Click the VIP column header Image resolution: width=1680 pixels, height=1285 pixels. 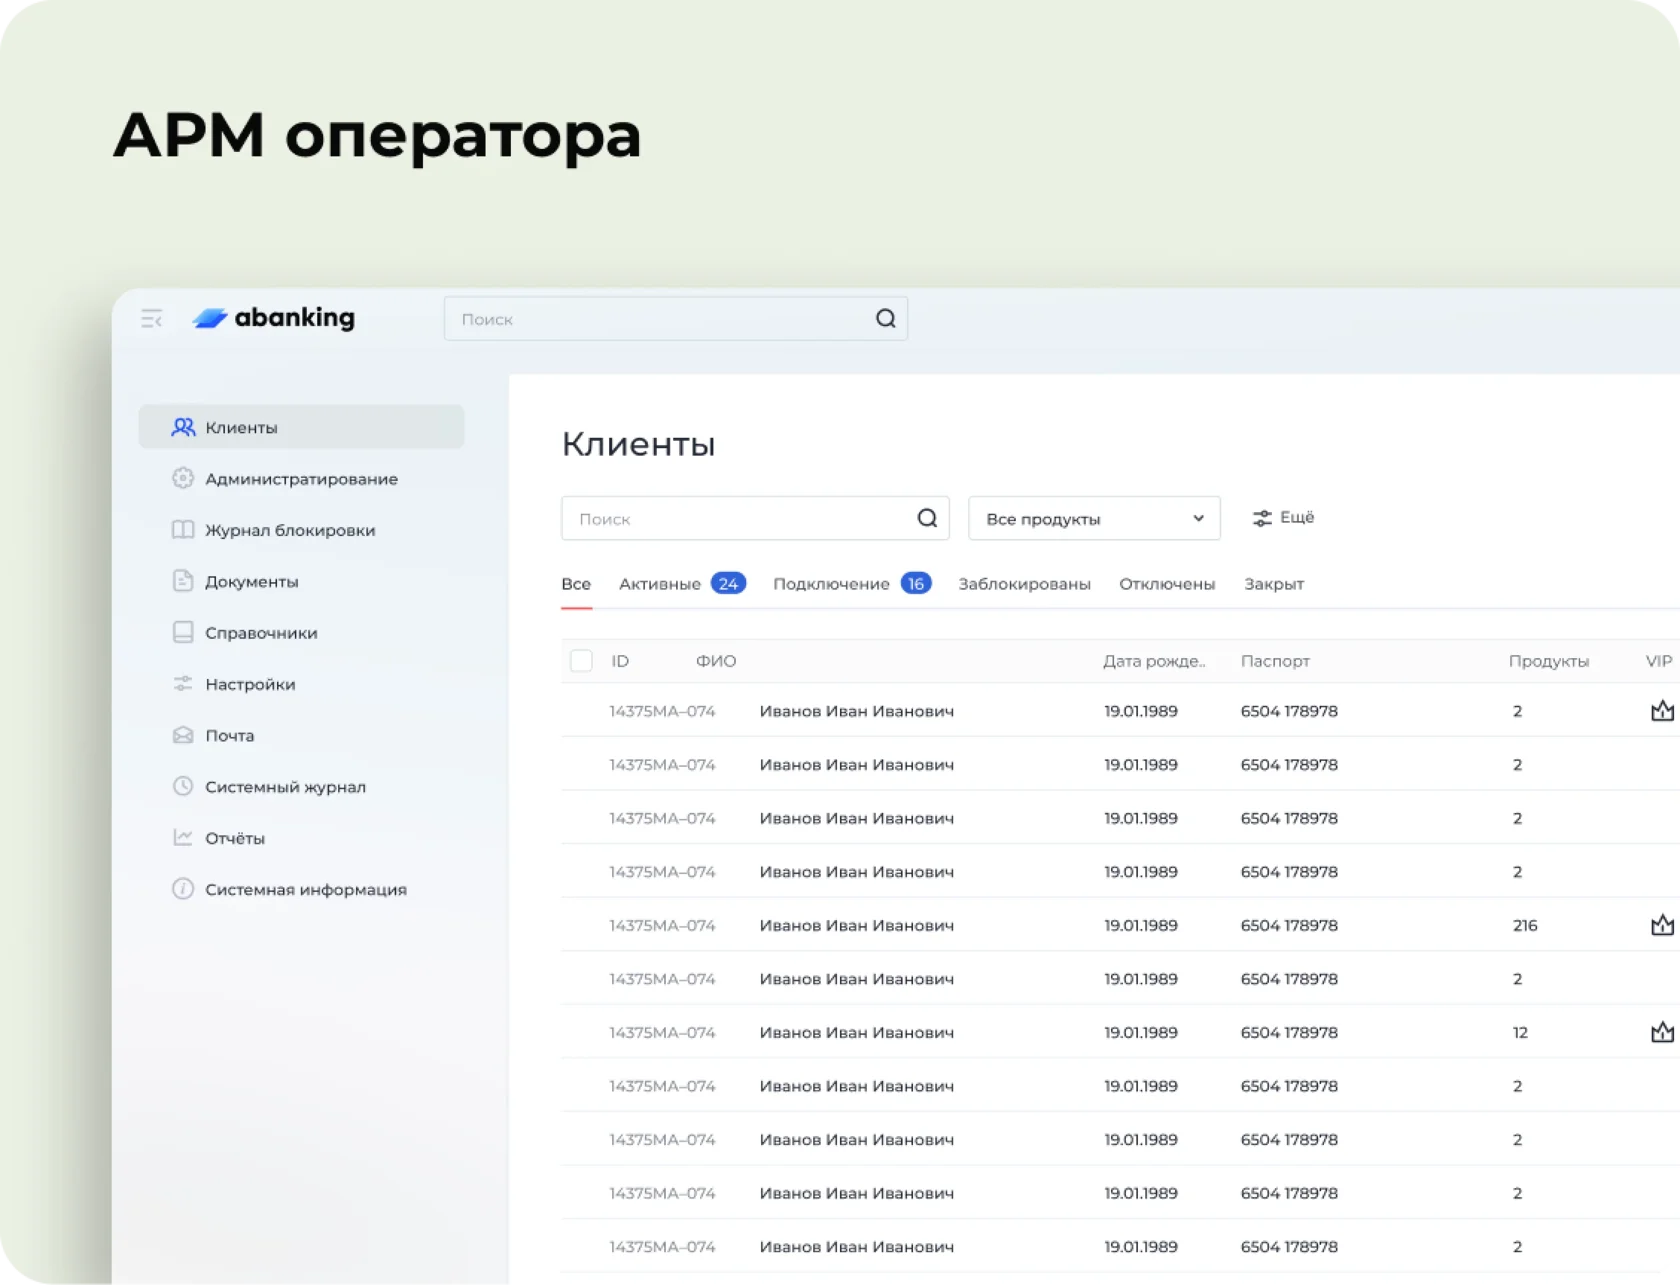coord(1659,661)
